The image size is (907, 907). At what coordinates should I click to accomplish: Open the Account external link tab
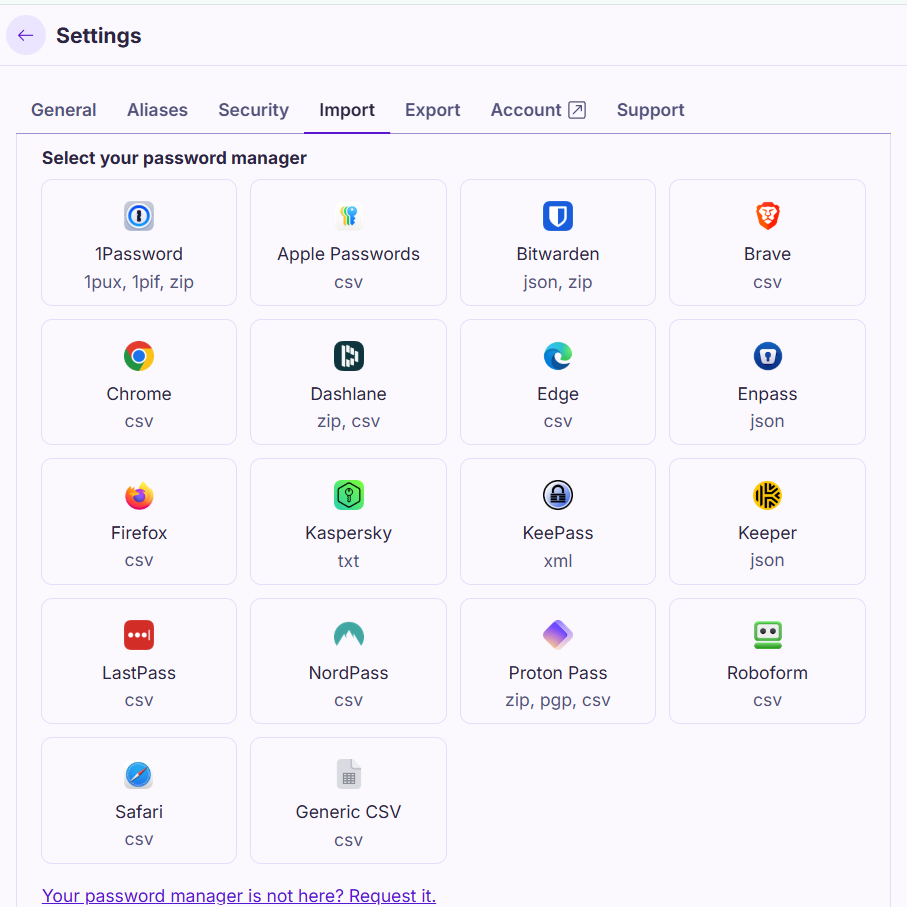[538, 110]
